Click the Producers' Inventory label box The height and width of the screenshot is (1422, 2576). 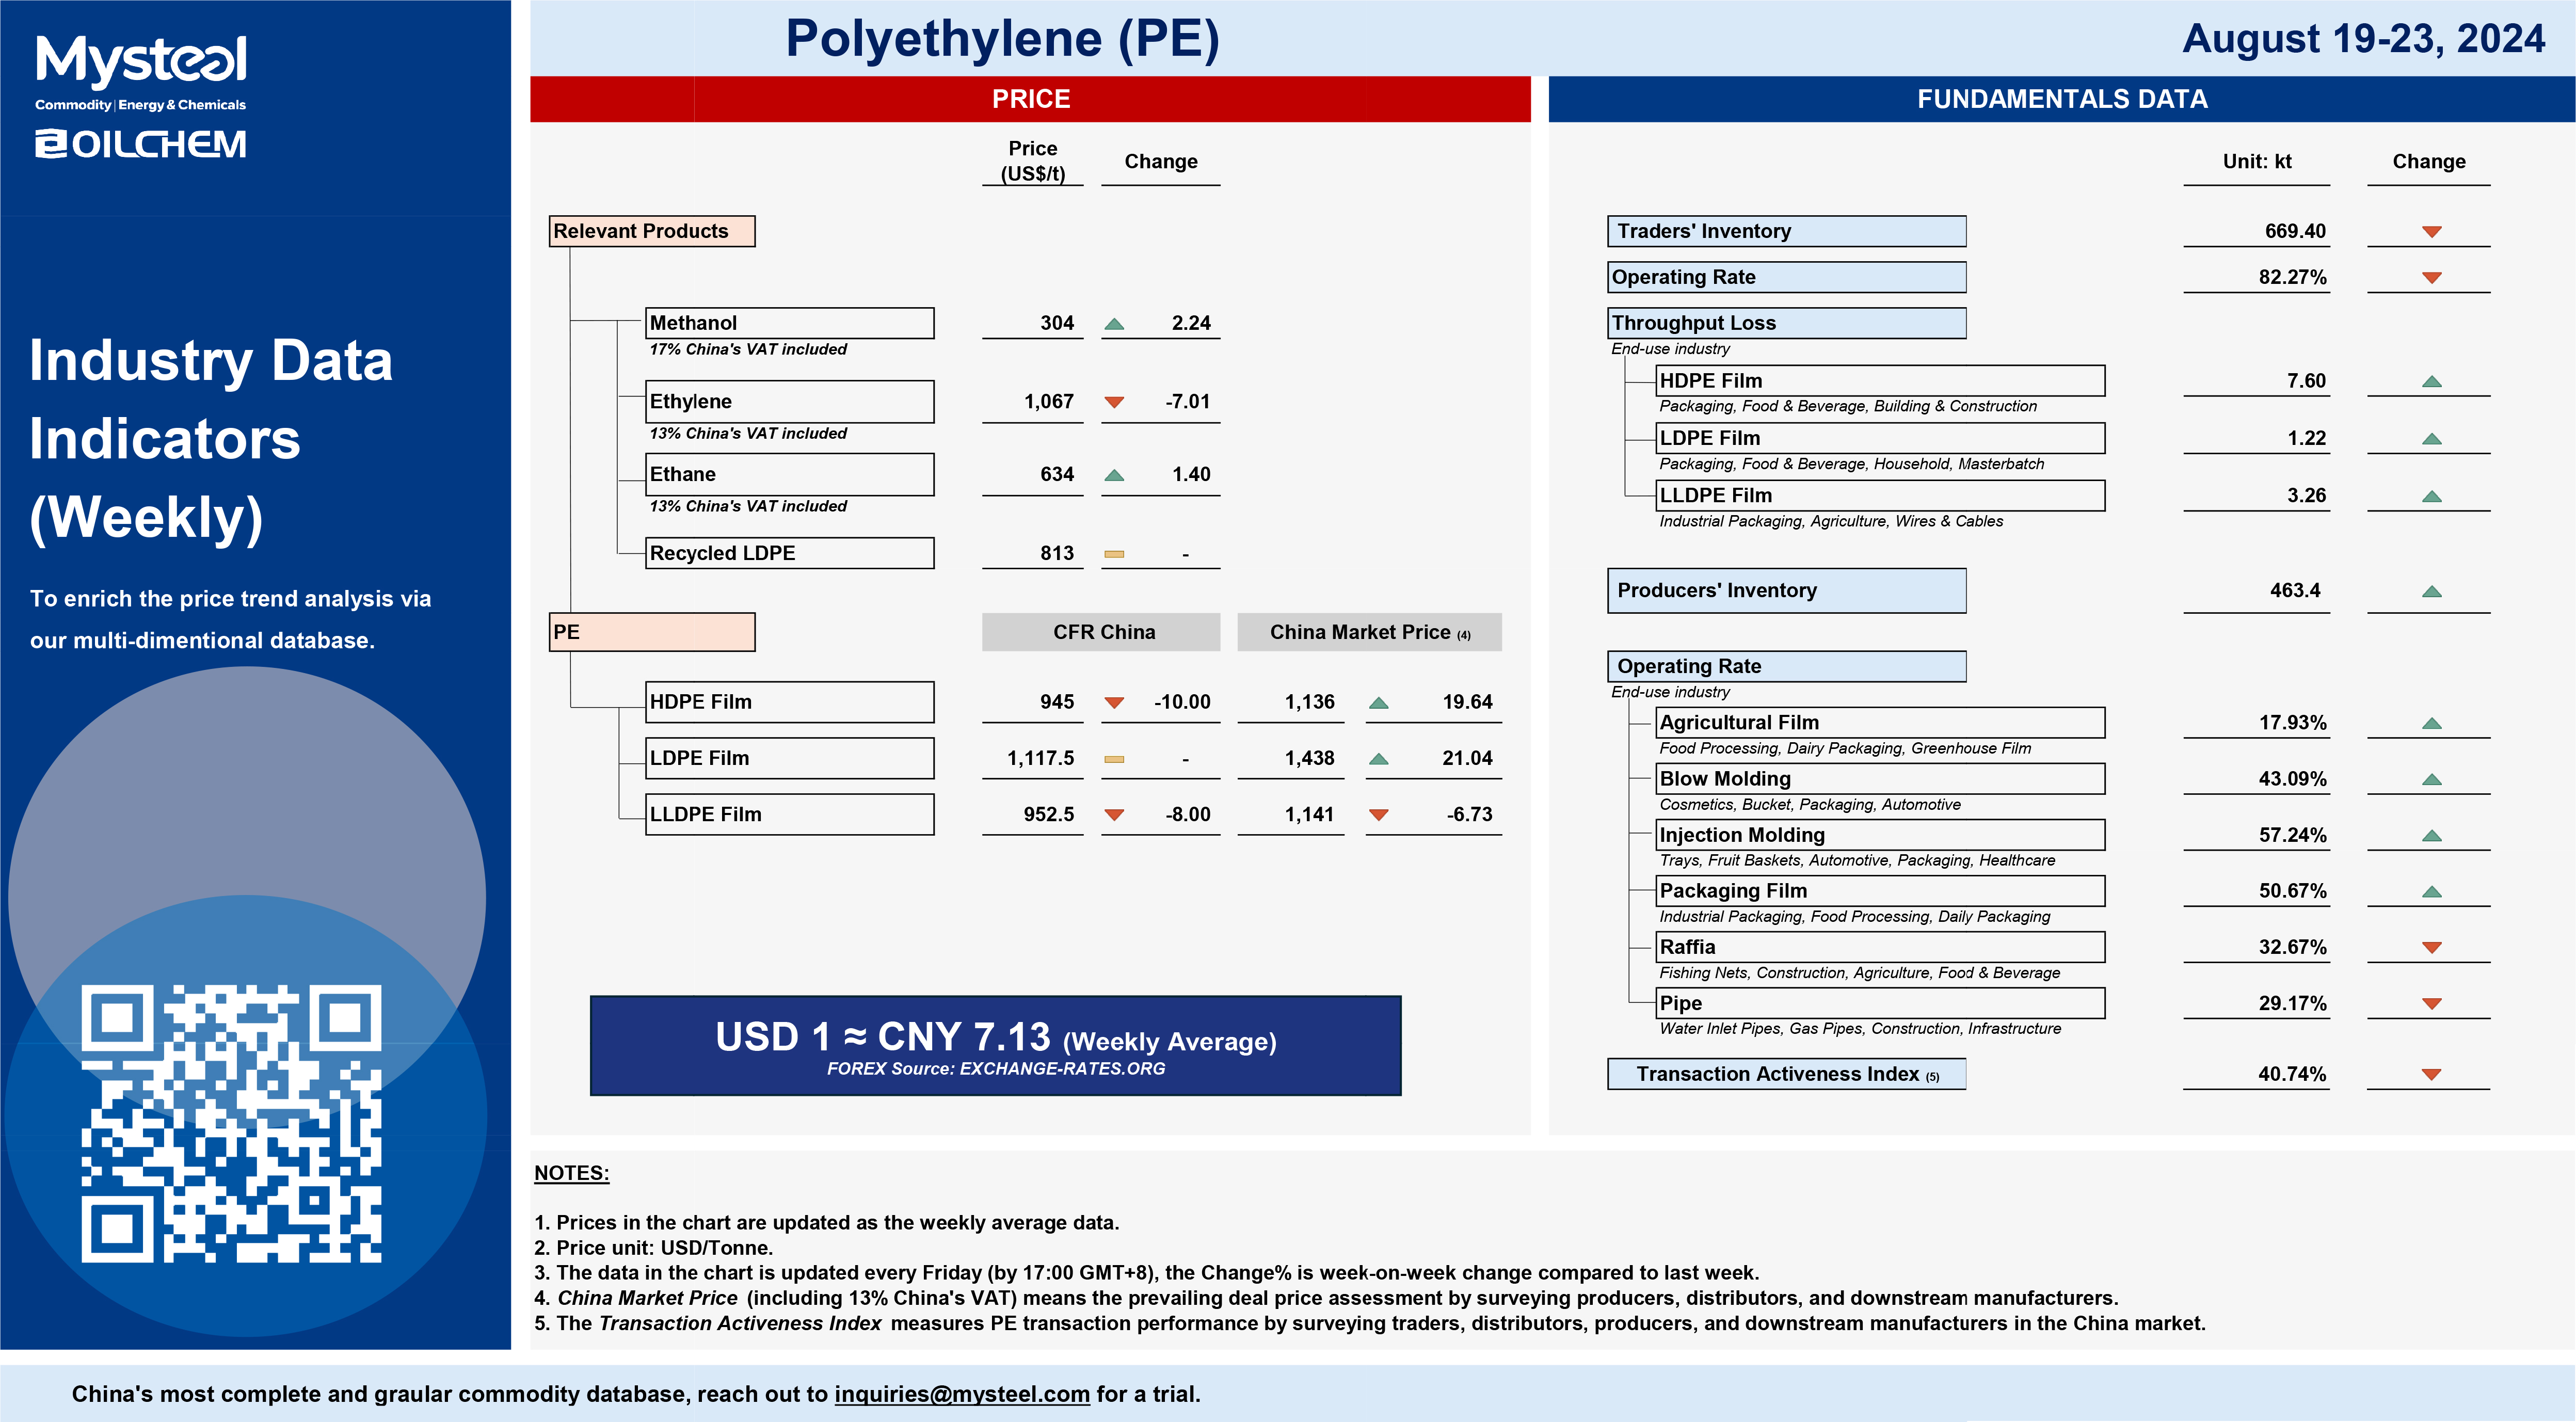click(x=1786, y=590)
